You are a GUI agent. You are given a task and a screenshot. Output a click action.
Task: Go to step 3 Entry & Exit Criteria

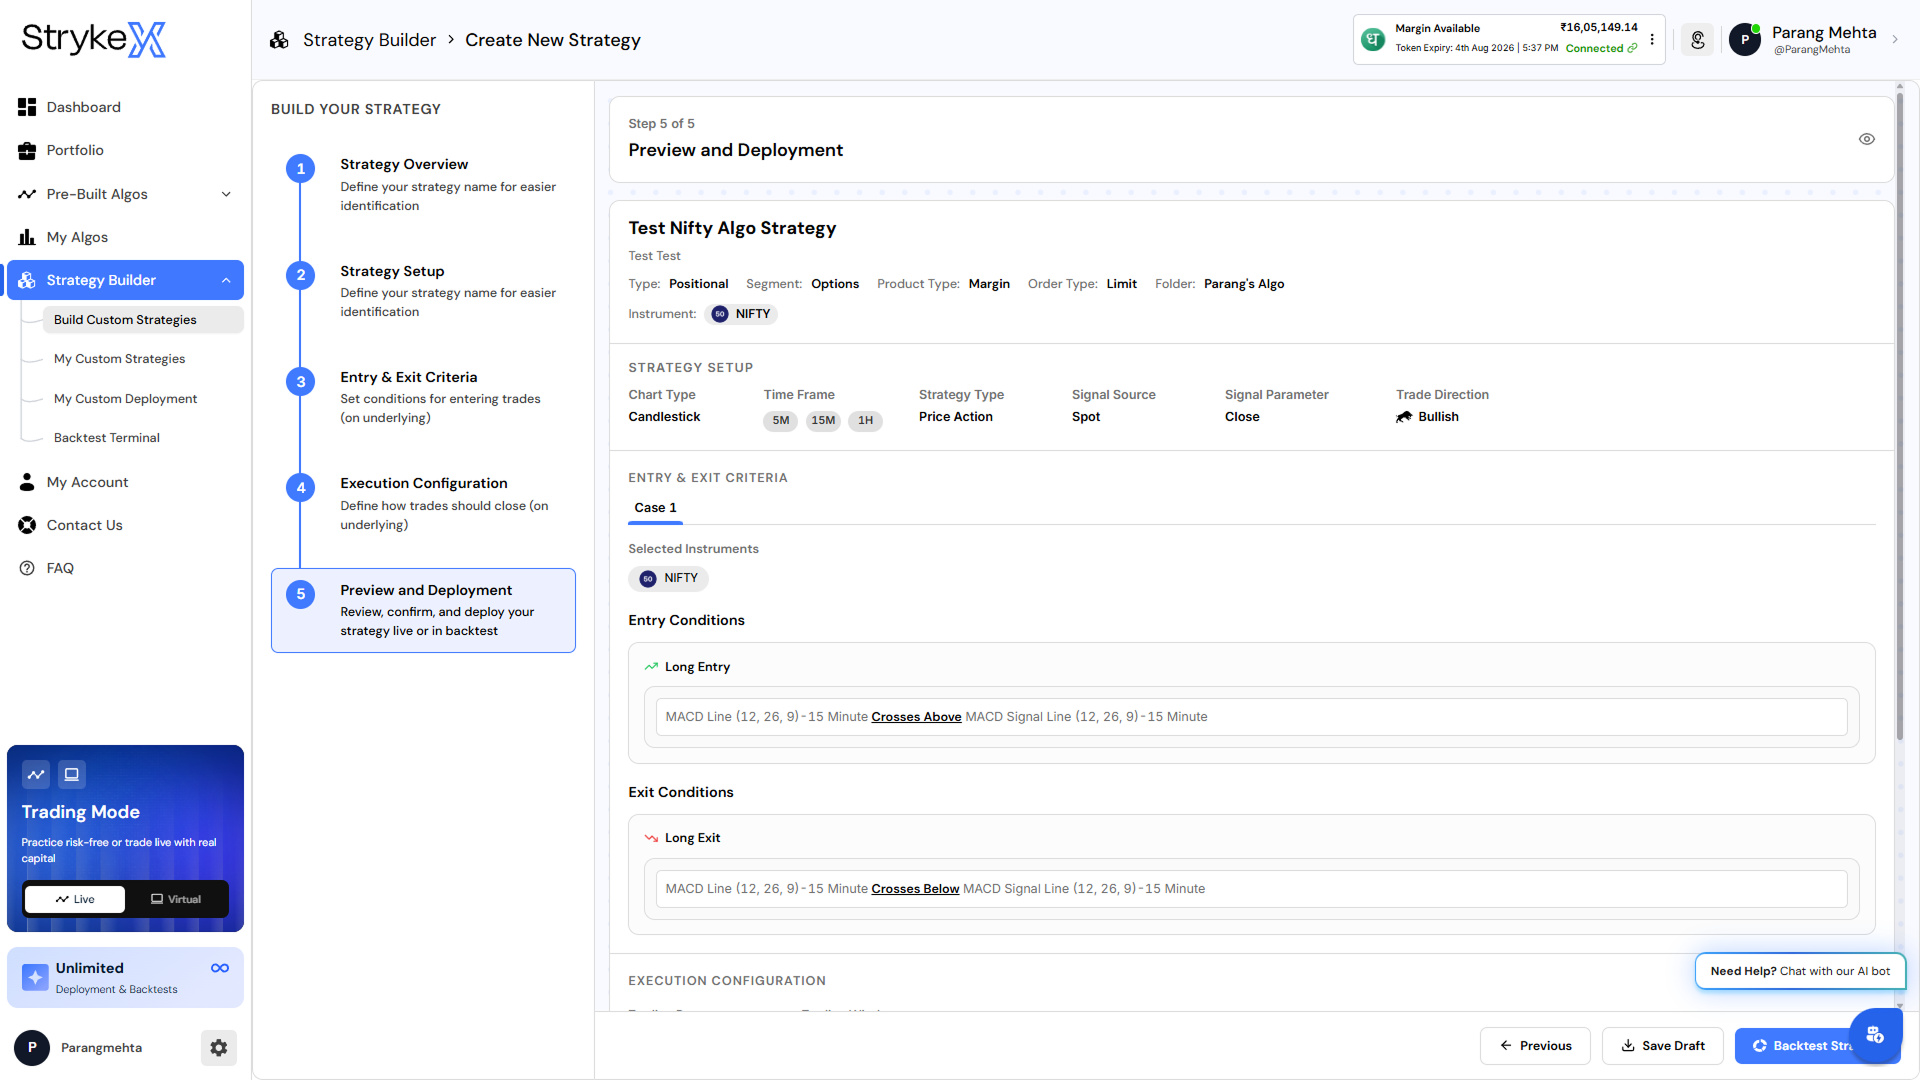424,397
